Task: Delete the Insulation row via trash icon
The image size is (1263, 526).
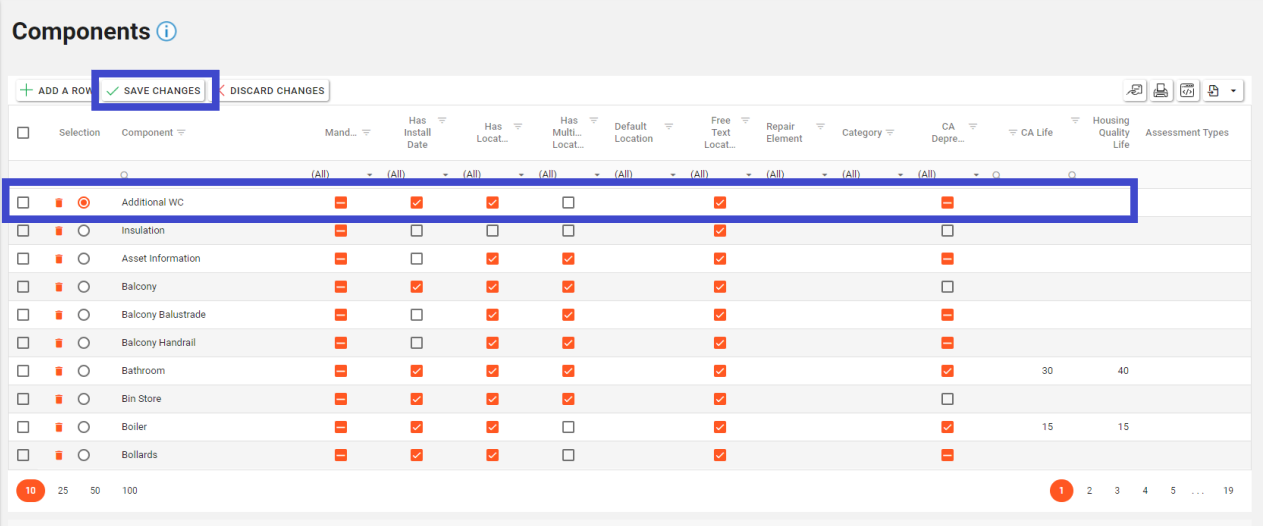Action: click(x=59, y=231)
